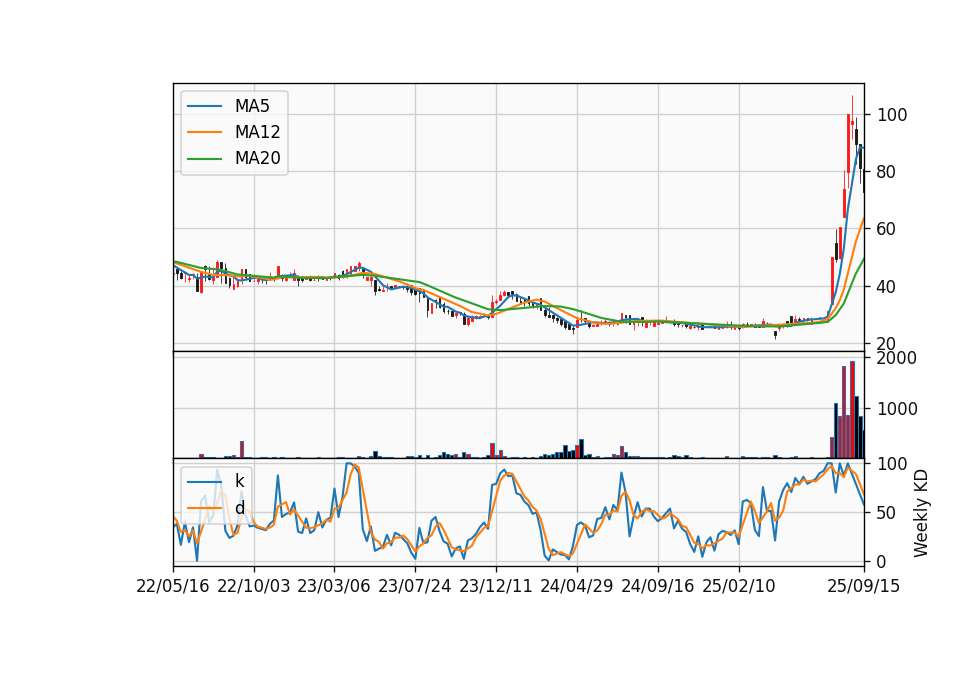Viewport: 960px width, 690px height.
Task: Click the volume axis value 1000
Action: pyautogui.click(x=897, y=409)
